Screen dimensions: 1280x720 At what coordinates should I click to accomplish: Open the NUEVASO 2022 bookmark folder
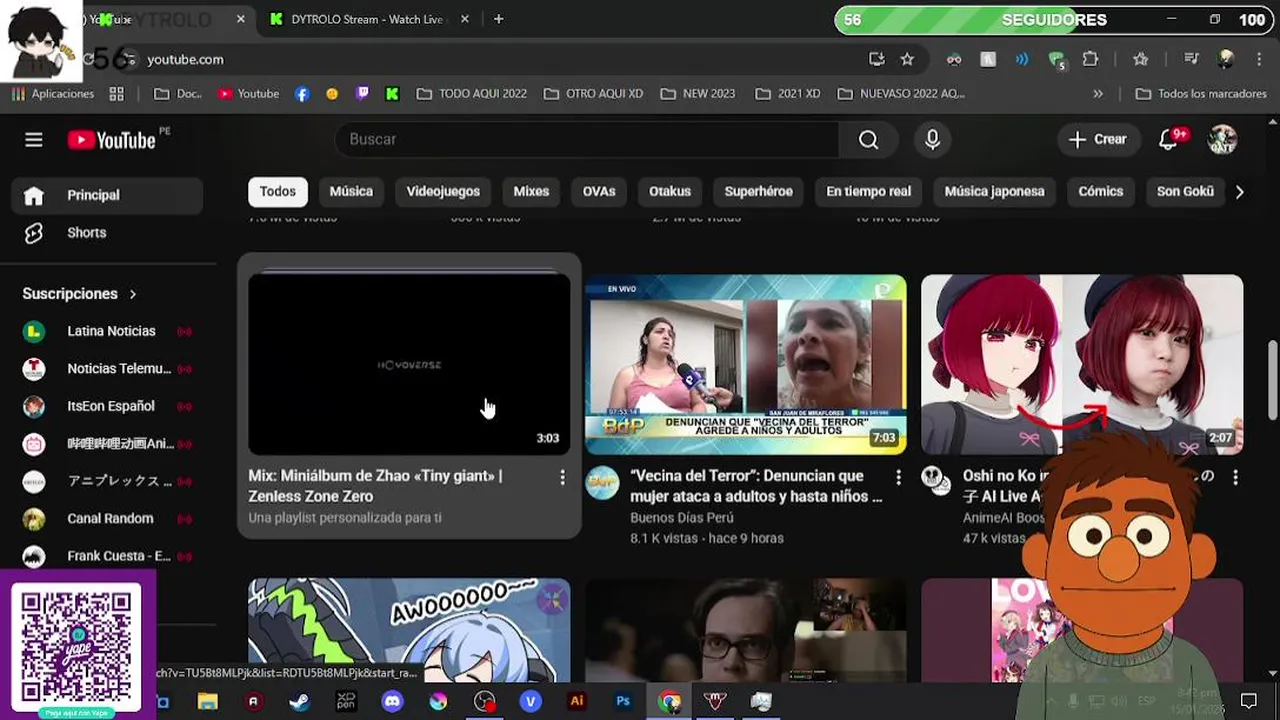coord(901,94)
